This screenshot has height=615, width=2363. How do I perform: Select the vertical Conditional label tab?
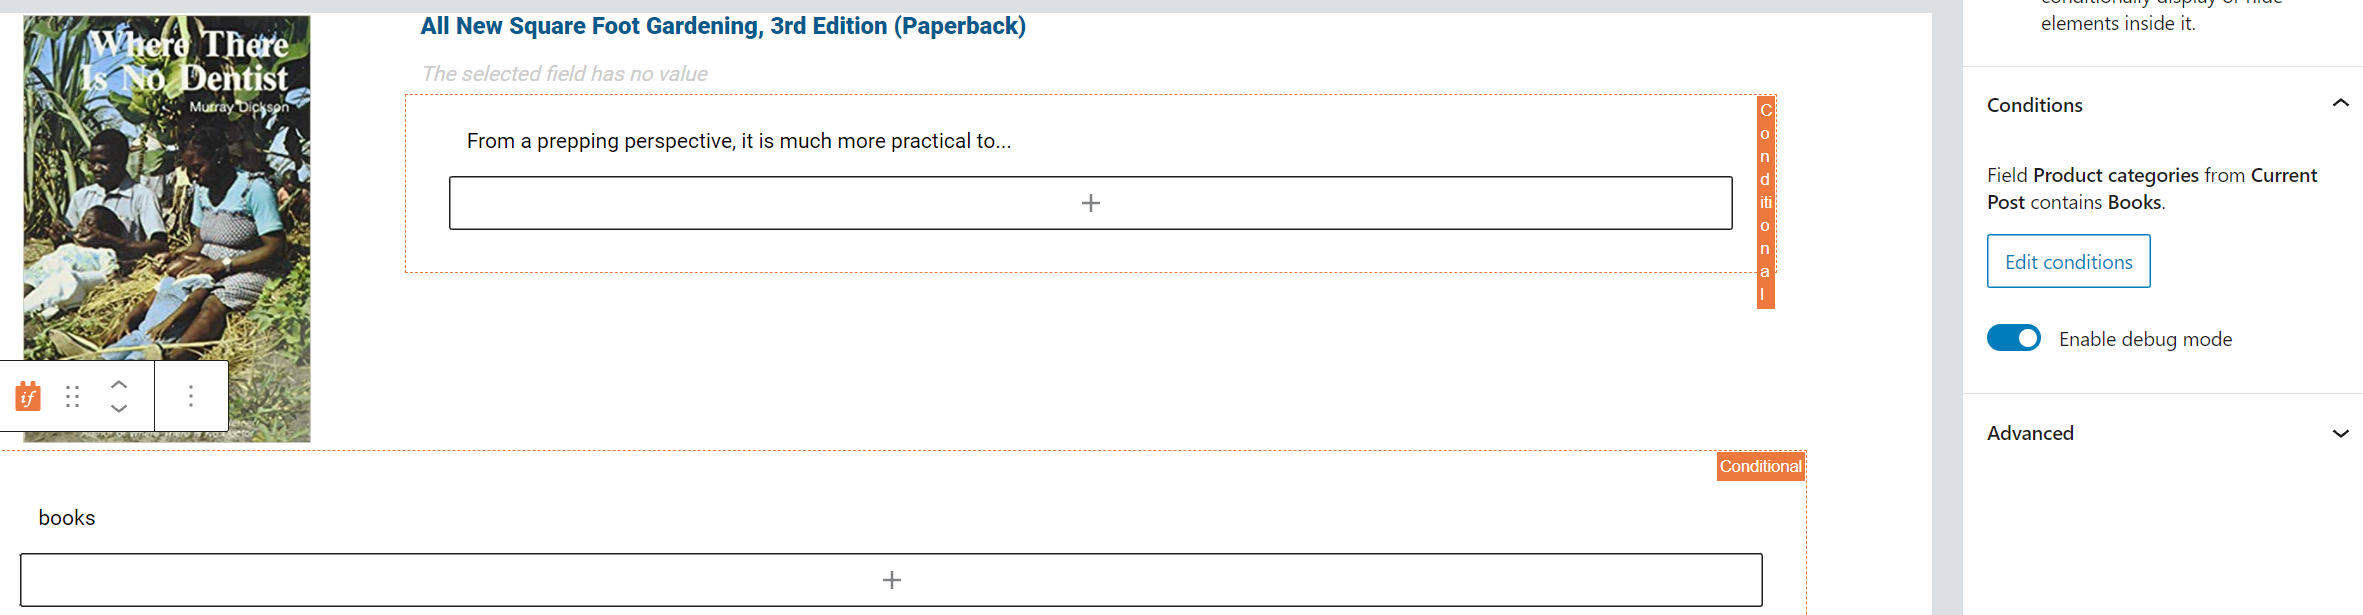coord(1765,202)
